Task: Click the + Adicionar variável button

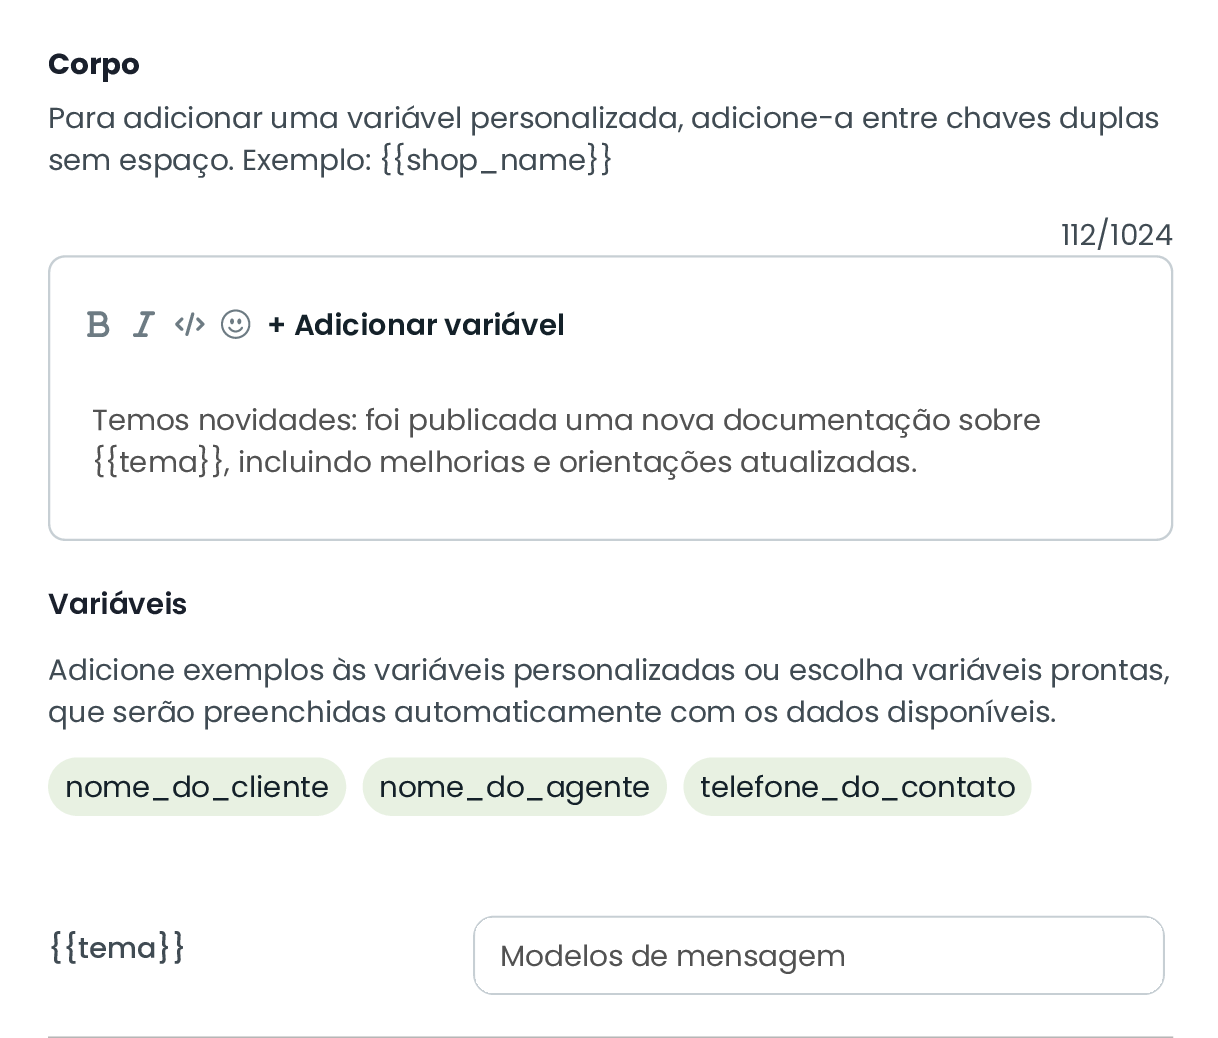Action: (416, 325)
